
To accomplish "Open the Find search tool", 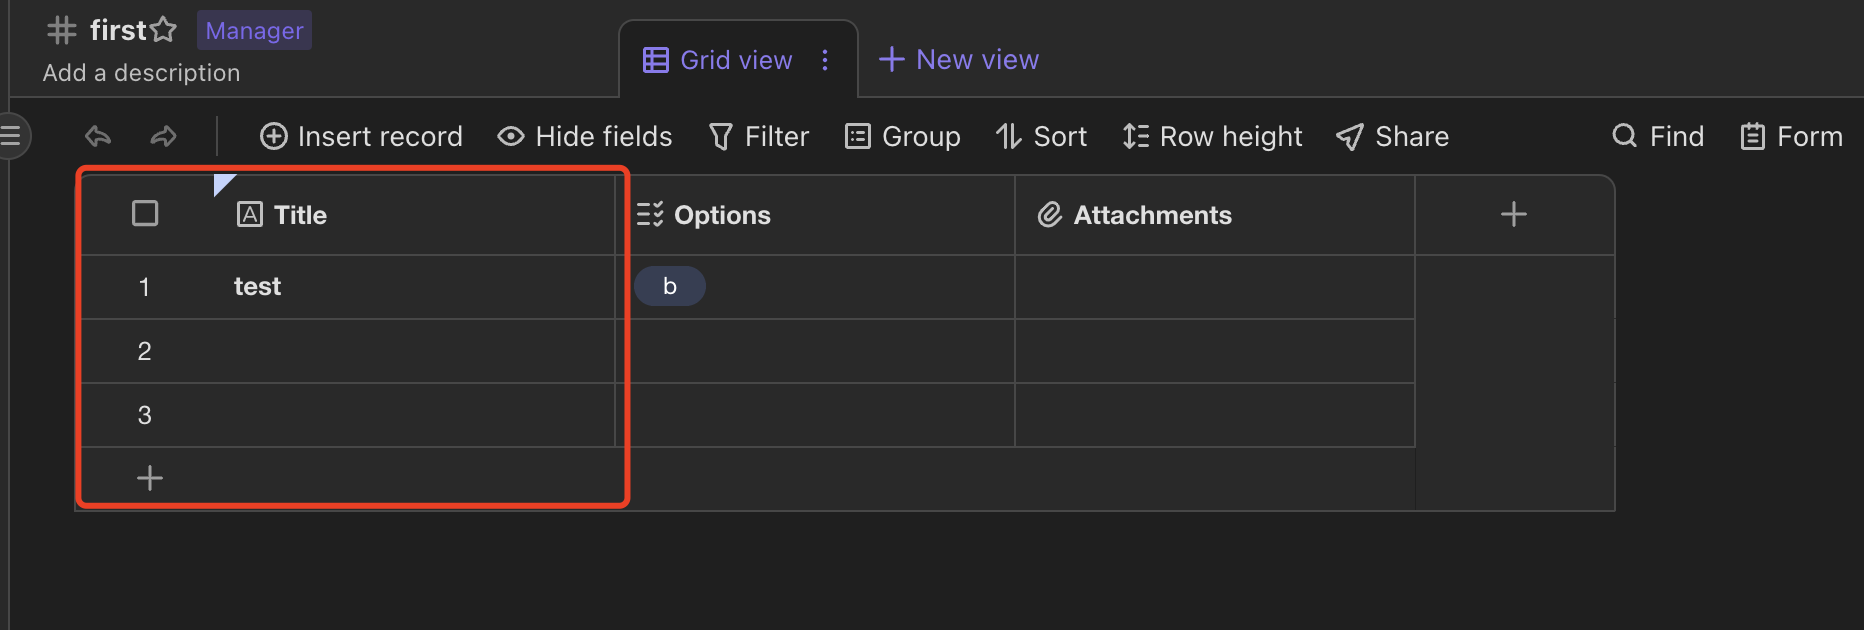I will tap(1658, 136).
